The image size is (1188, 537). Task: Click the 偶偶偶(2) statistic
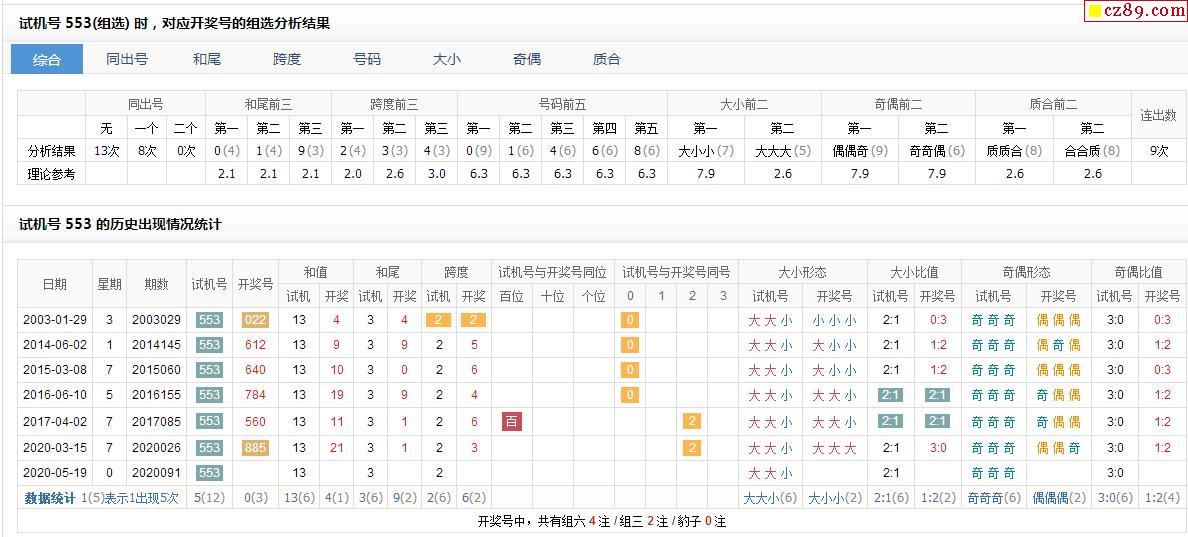1058,498
